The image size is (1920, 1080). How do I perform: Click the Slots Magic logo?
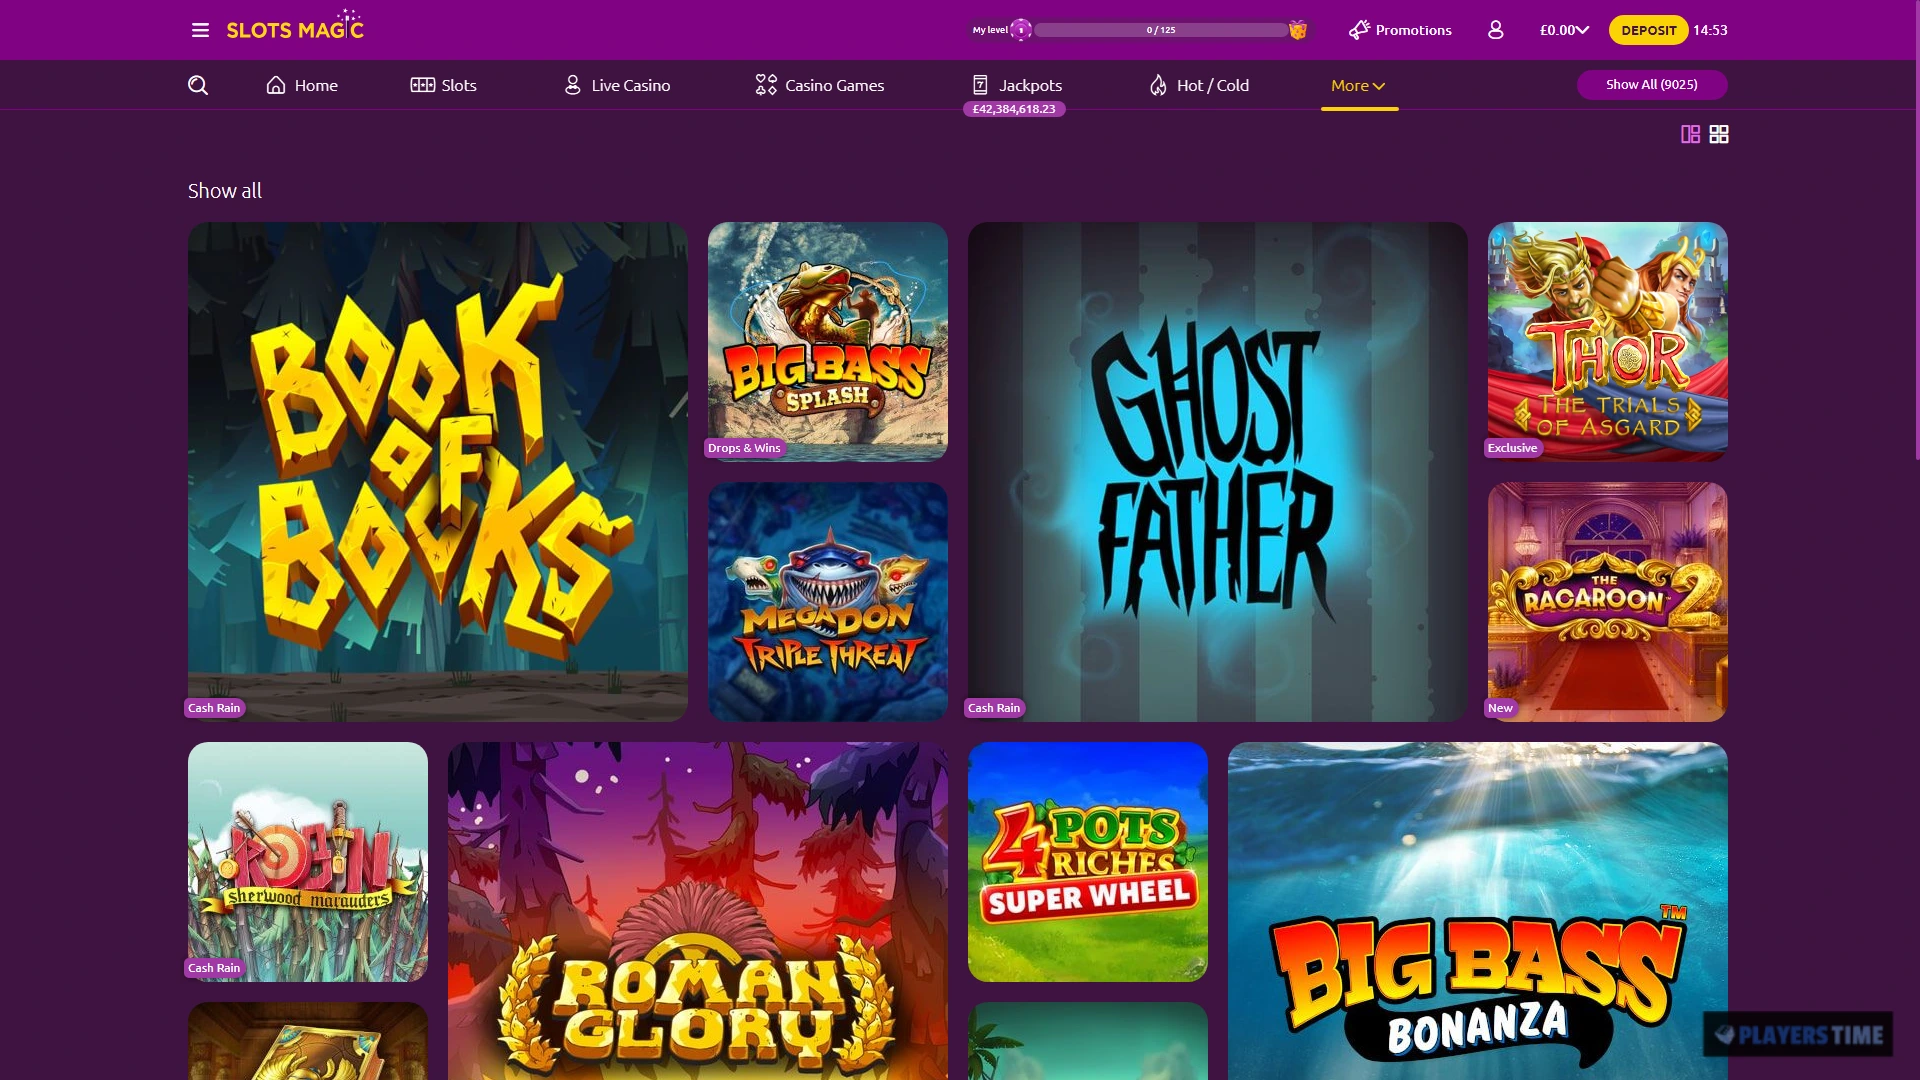(295, 25)
